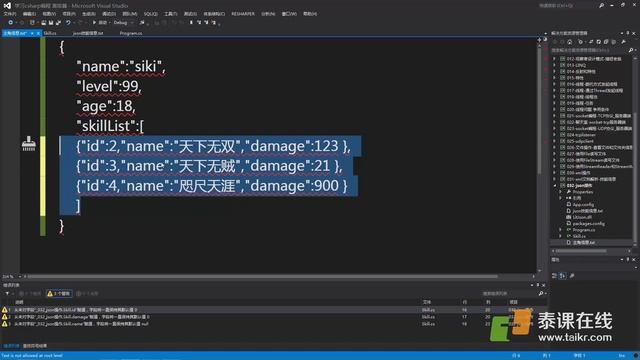Expand the 024-tcplistener project node
Screen dimensions: 640x360
click(554, 135)
